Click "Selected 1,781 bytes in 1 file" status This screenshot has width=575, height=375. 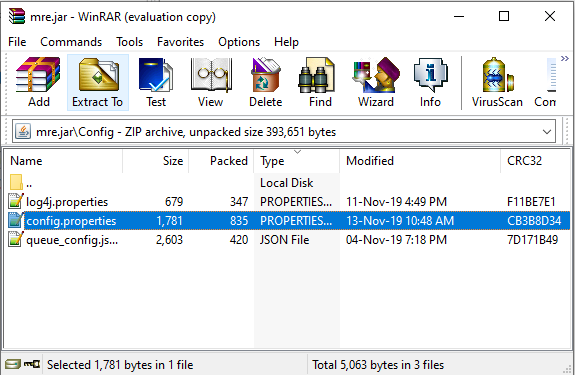(120, 365)
